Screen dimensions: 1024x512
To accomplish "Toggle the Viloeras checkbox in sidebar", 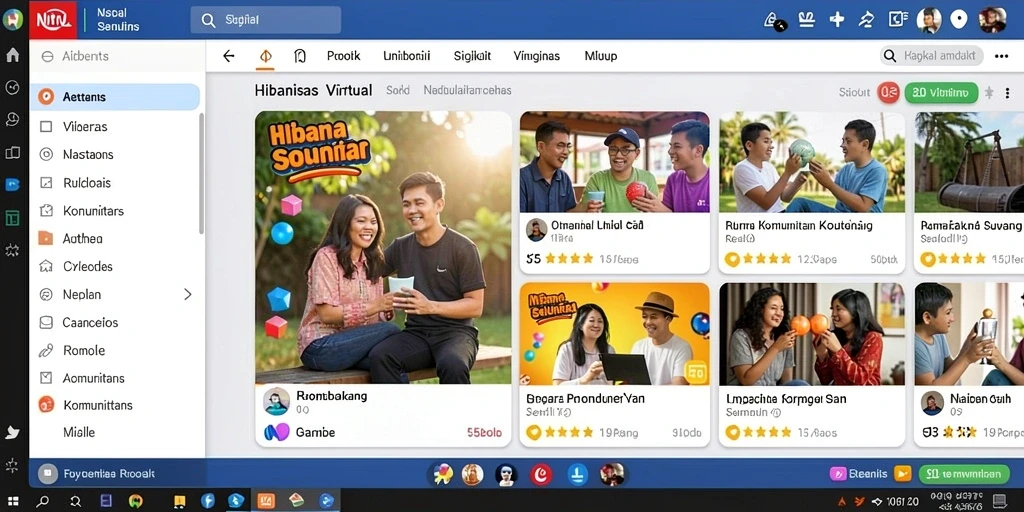I will pos(46,127).
